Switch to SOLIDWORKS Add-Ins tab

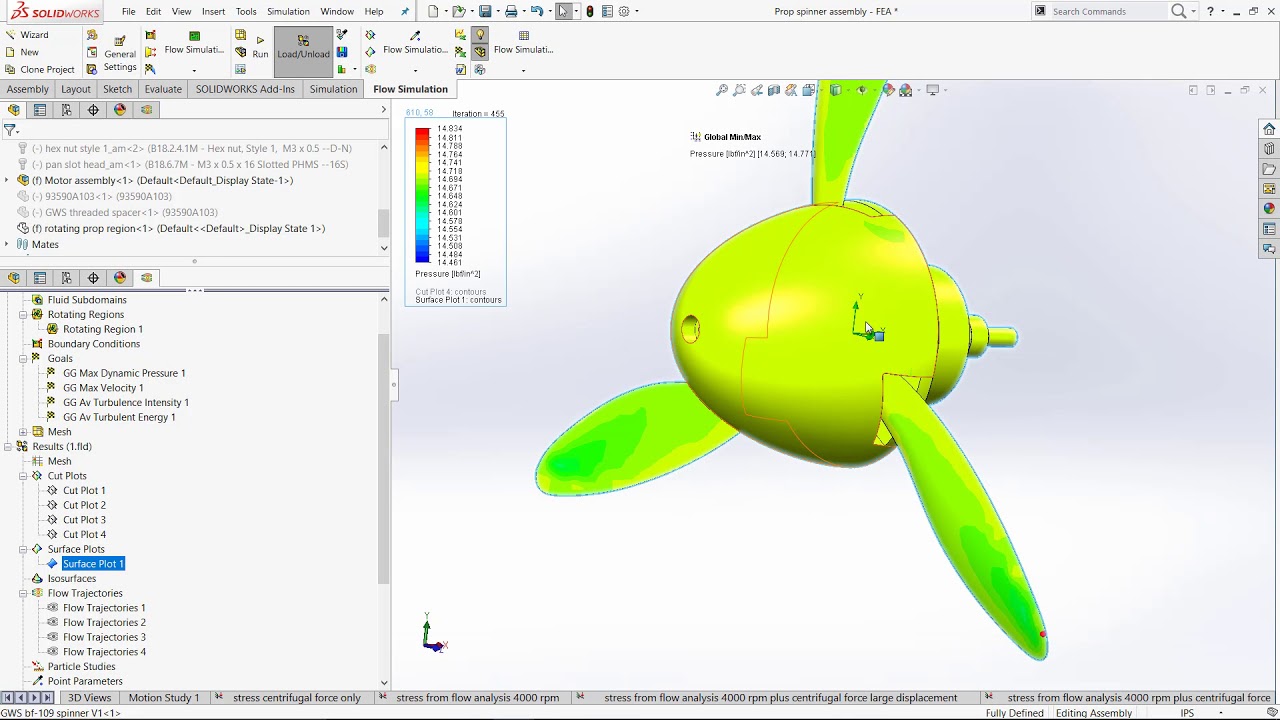pos(245,89)
